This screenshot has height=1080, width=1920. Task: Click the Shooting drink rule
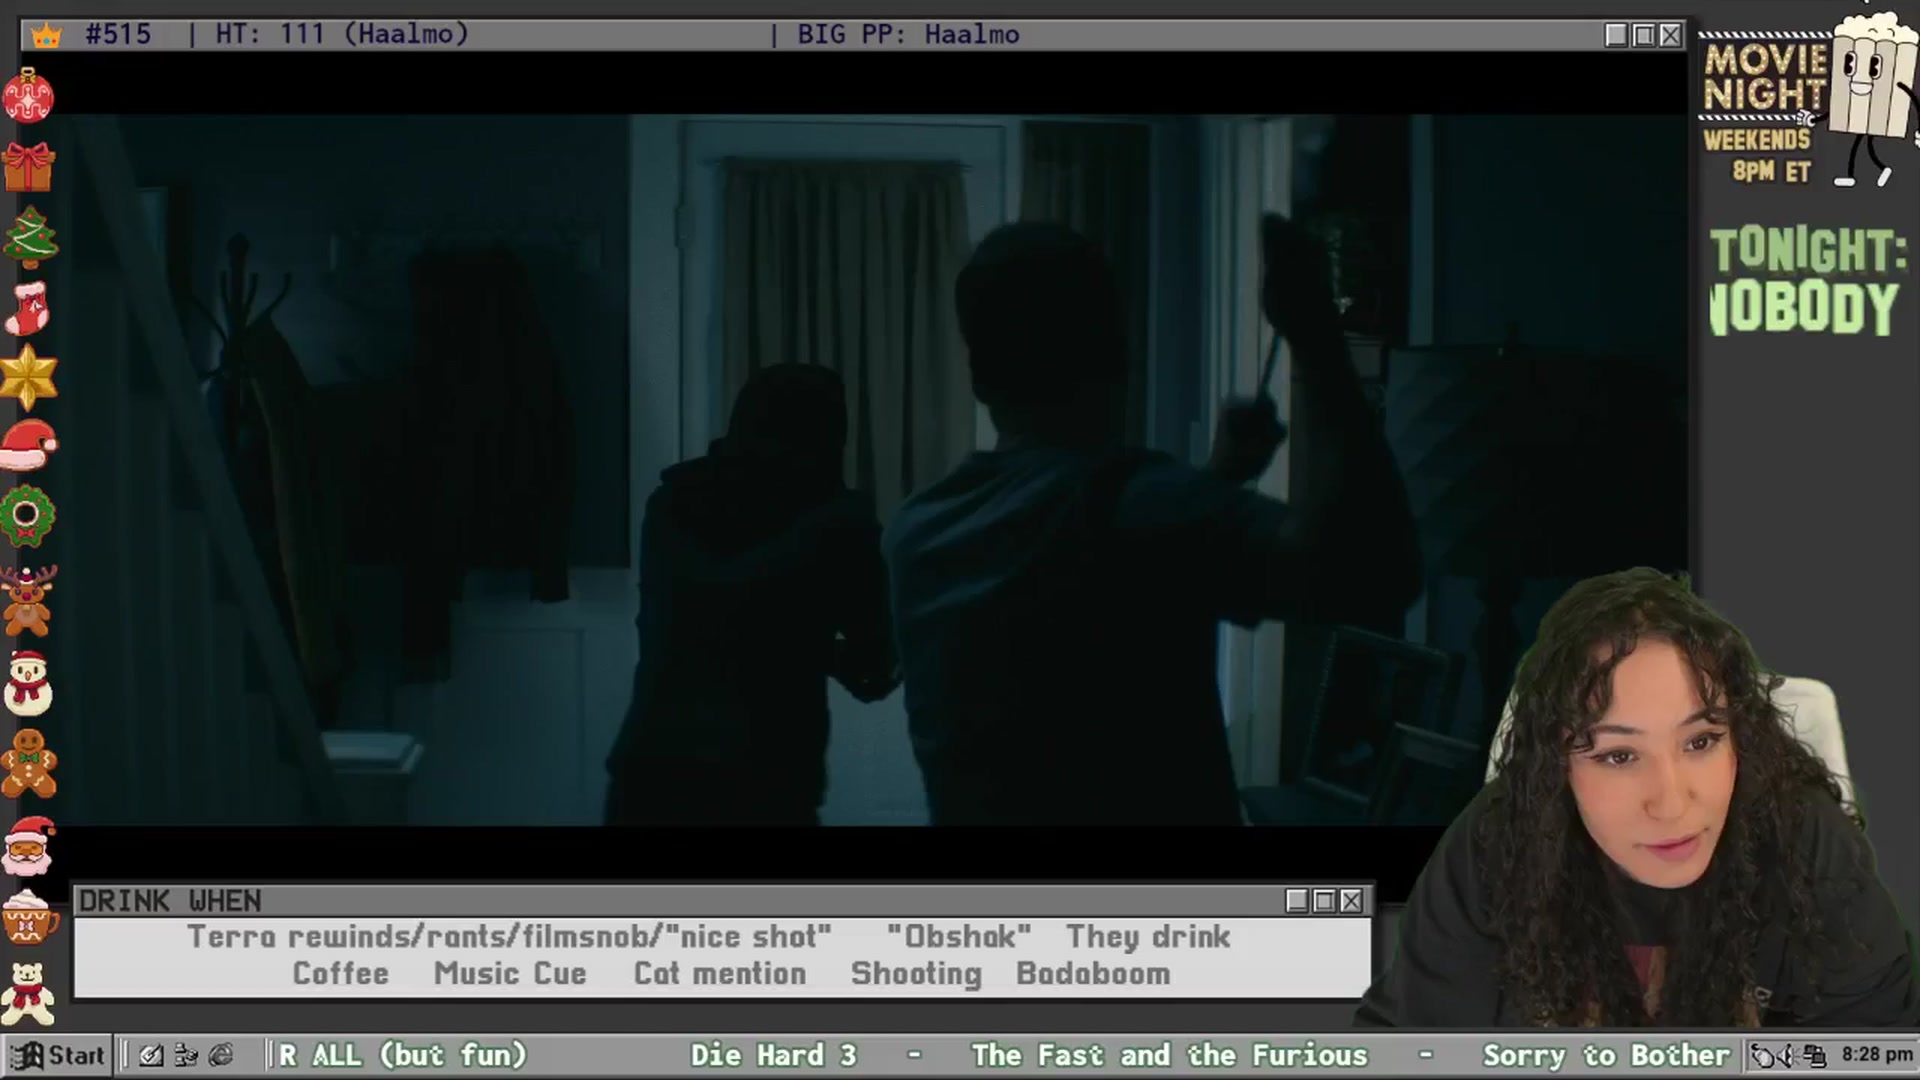(x=916, y=974)
